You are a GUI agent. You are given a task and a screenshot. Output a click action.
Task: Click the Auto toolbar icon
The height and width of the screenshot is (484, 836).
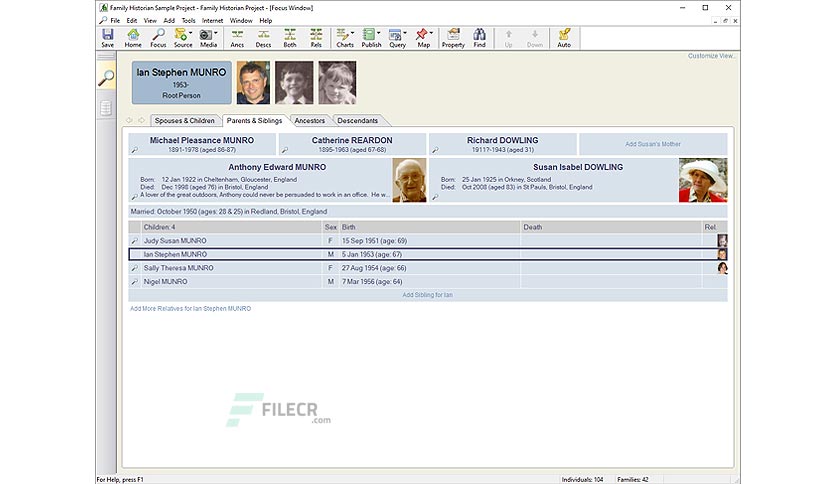(564, 38)
